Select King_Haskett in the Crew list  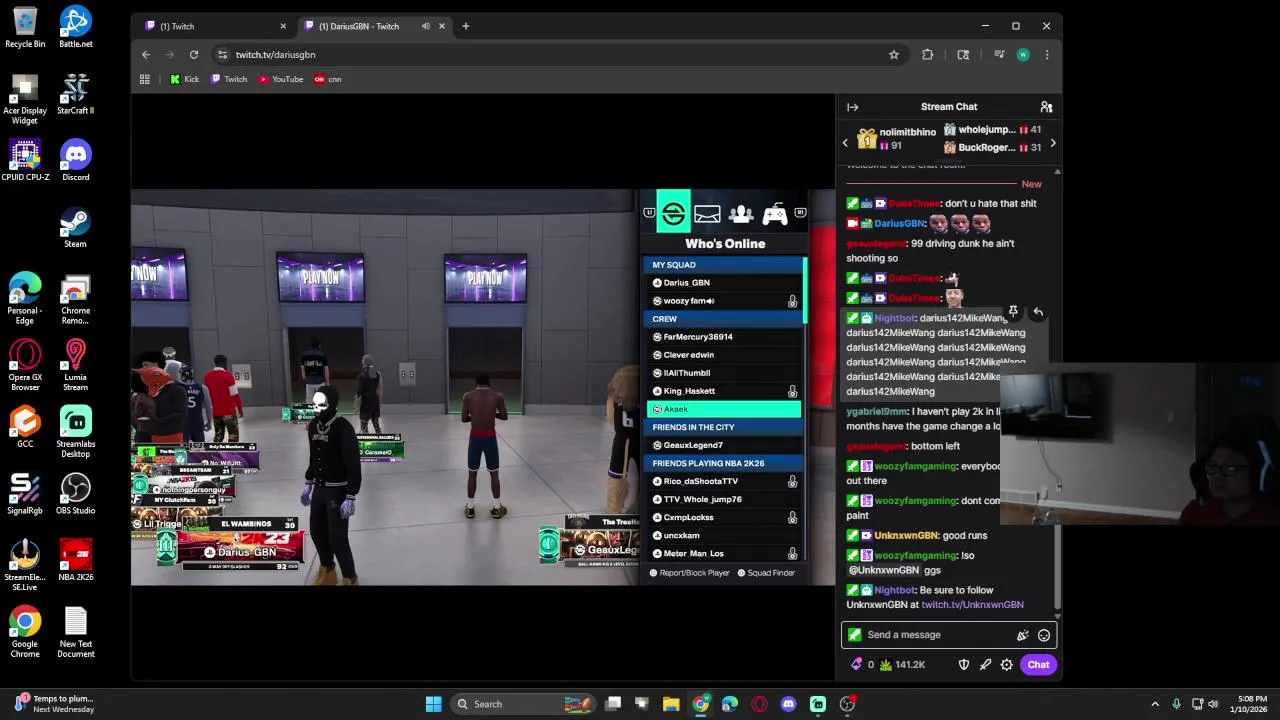tap(724, 391)
